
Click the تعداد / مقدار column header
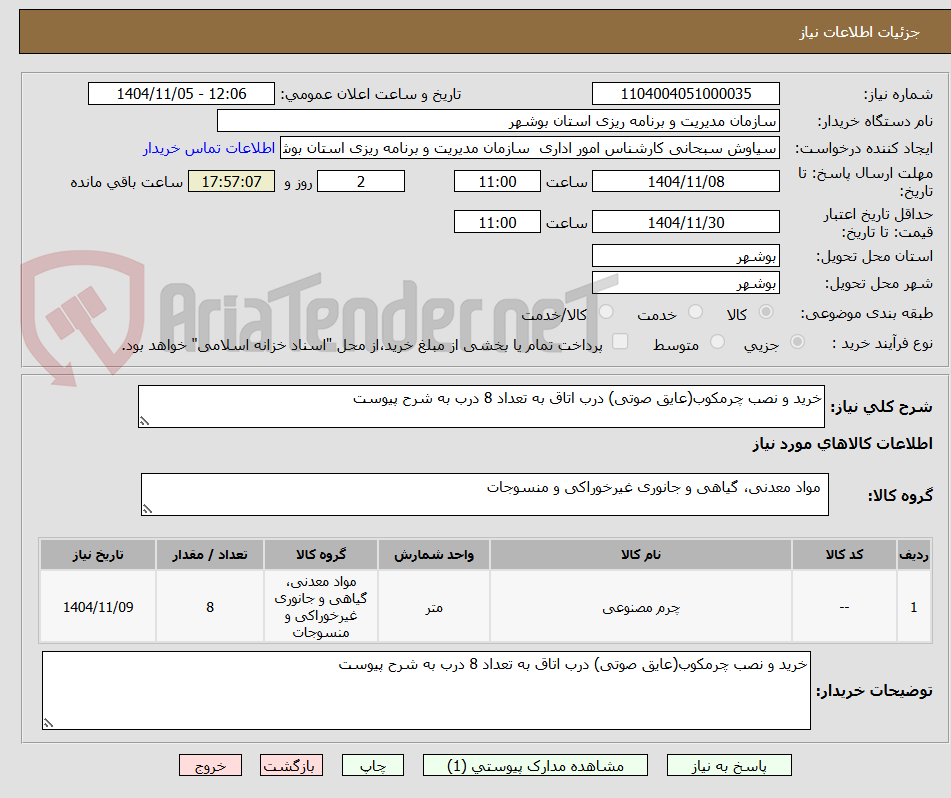[x=210, y=554]
